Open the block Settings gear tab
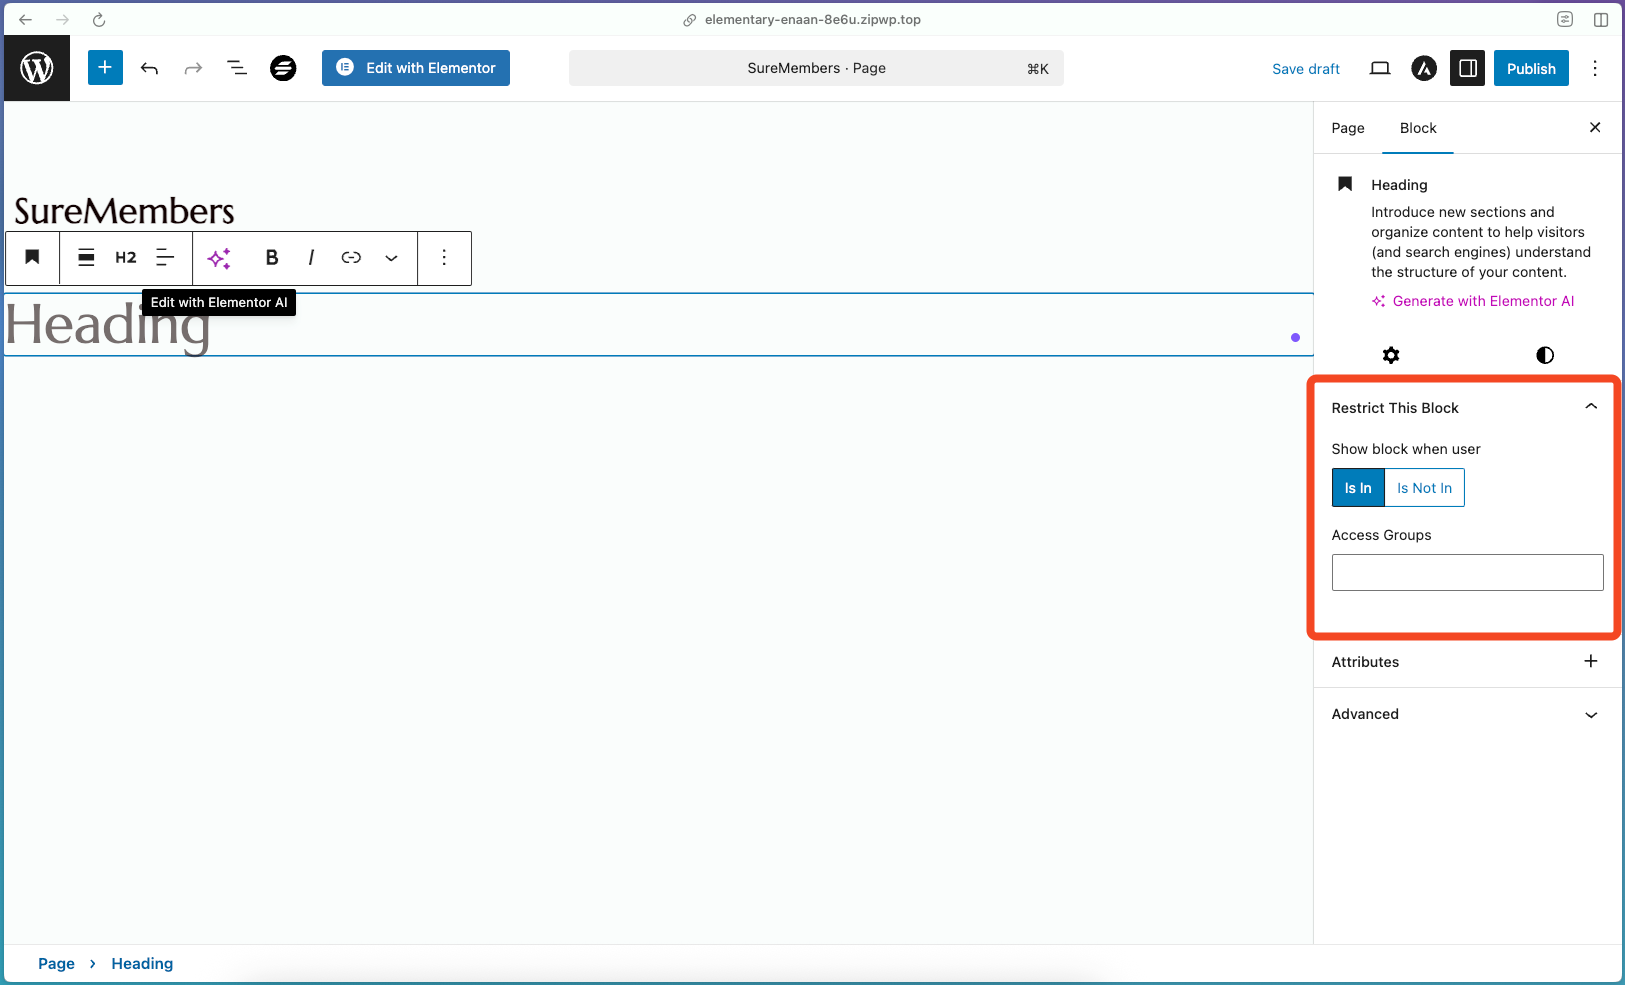 pos(1391,355)
